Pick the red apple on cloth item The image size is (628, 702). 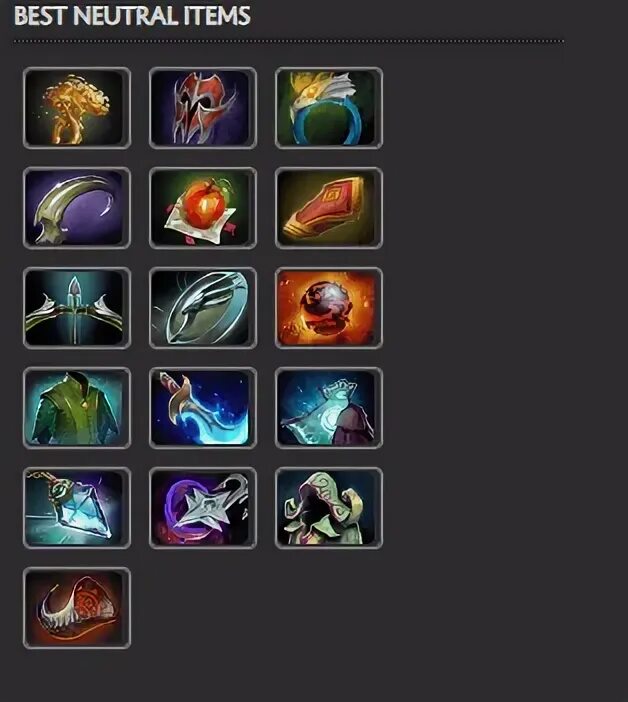point(203,208)
